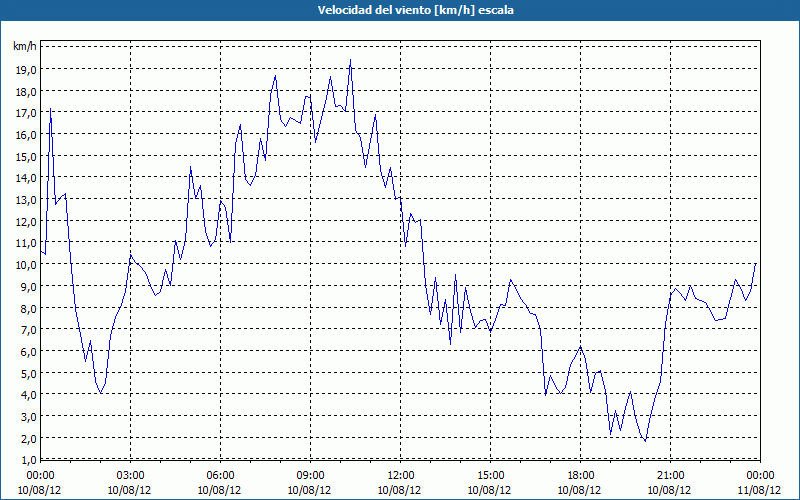Click the 12,0 y-axis value
The image size is (800, 500).
[x=26, y=221]
